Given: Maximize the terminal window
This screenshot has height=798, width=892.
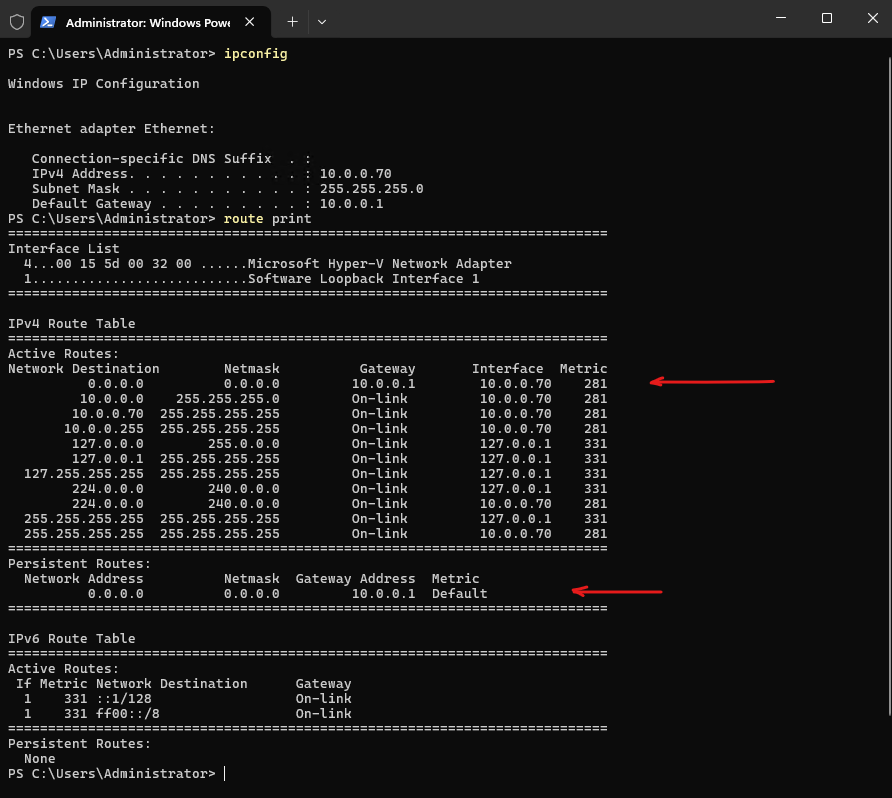Looking at the screenshot, I should click(827, 18).
